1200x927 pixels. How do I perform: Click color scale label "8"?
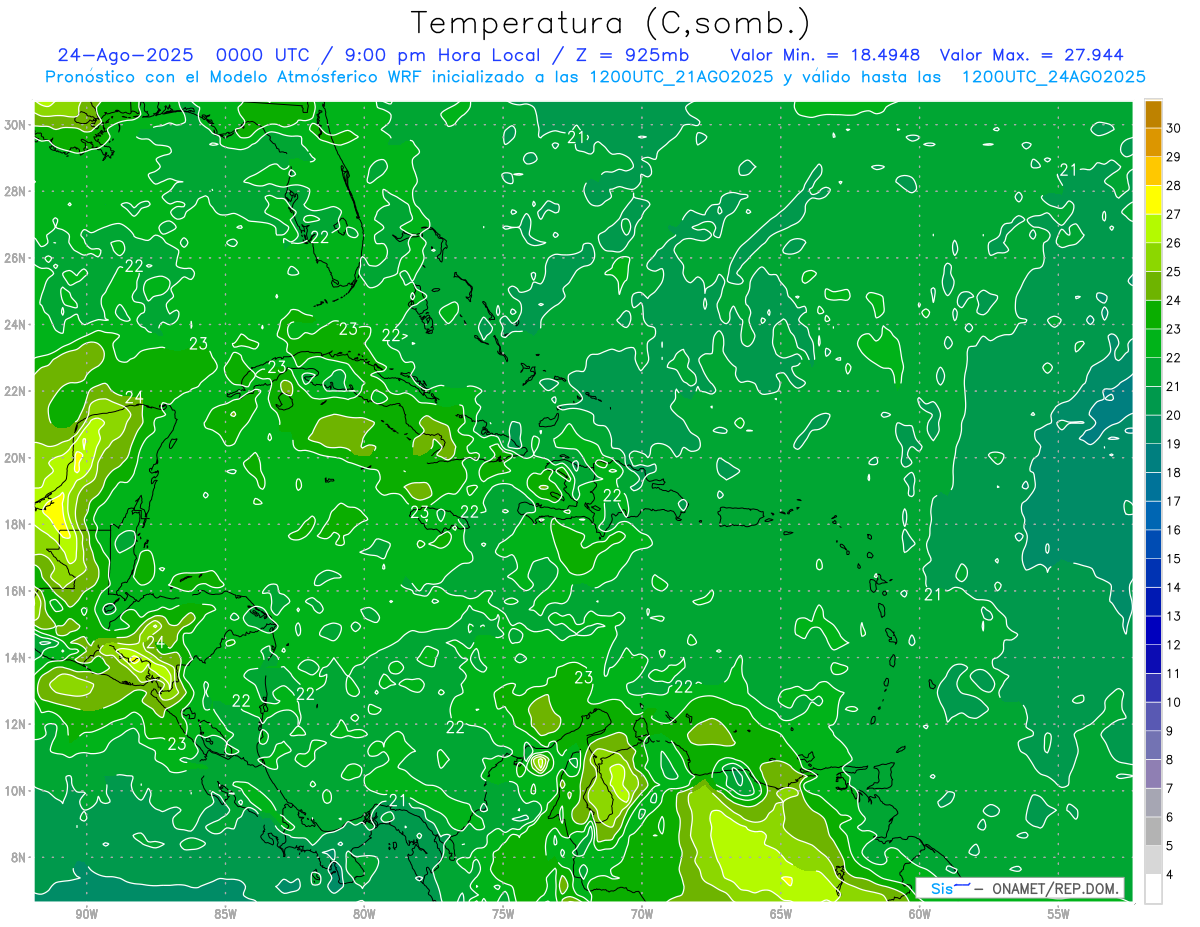tap(1171, 760)
